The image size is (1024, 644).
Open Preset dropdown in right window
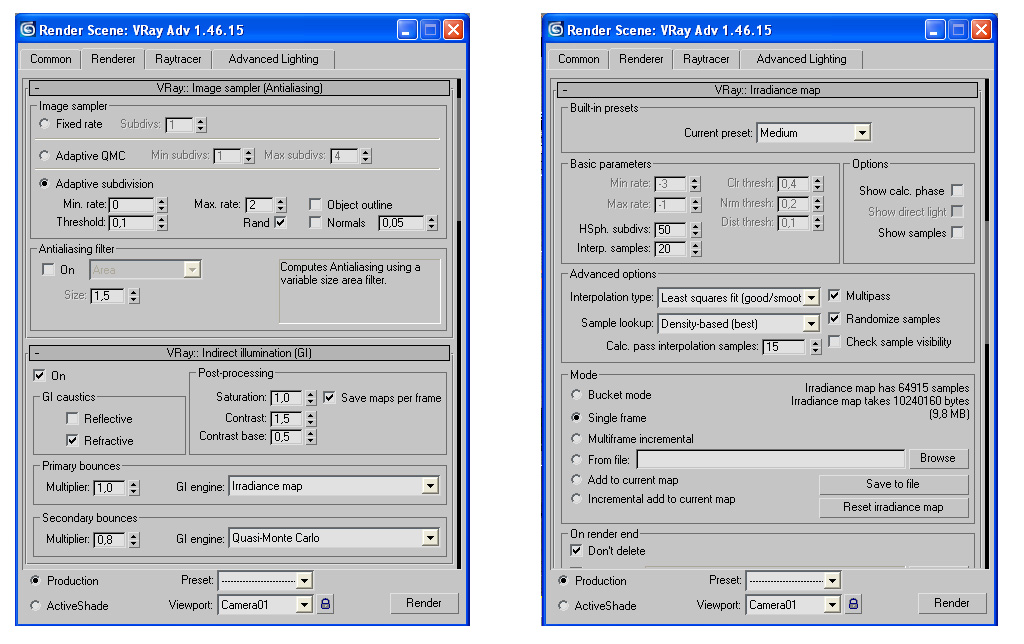[x=832, y=580]
